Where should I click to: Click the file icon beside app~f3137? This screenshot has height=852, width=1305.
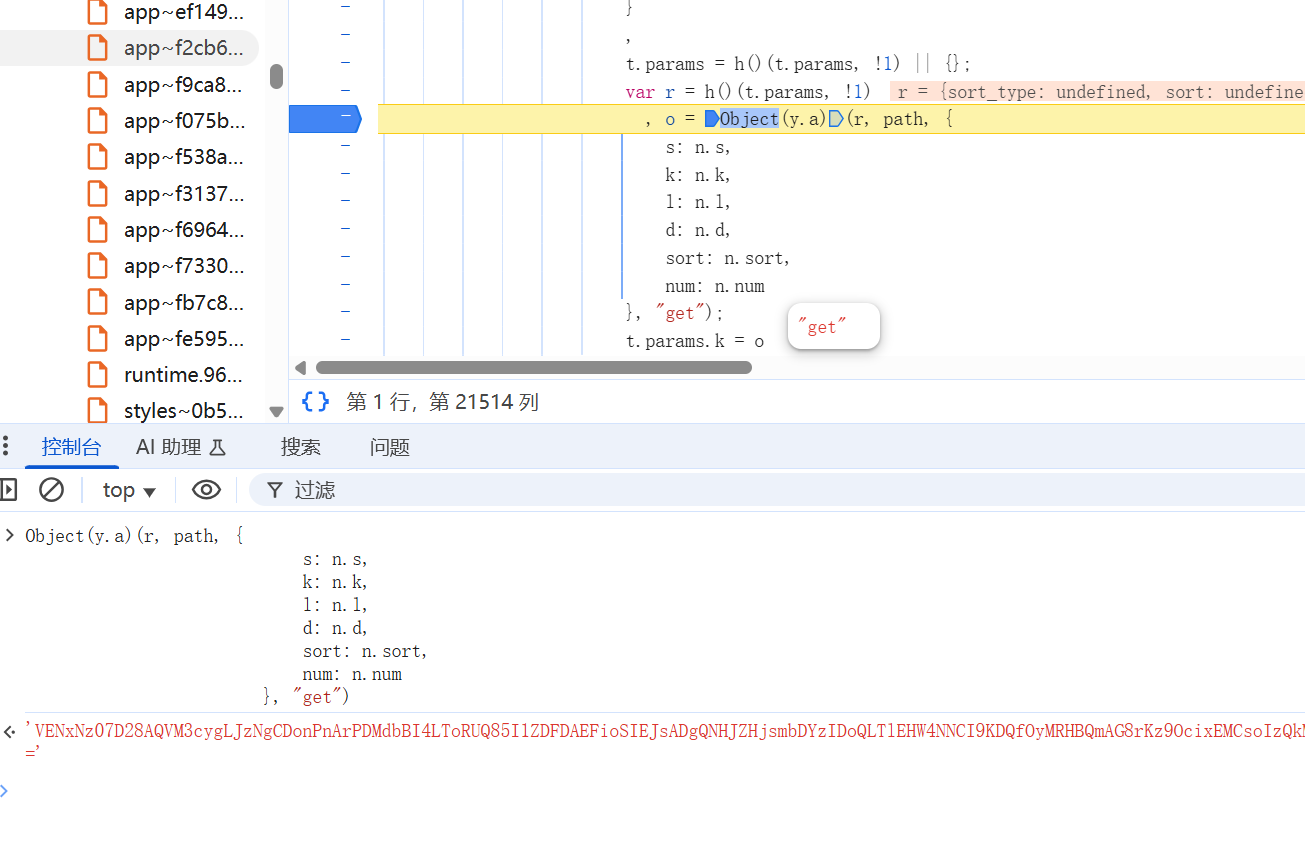point(97,193)
